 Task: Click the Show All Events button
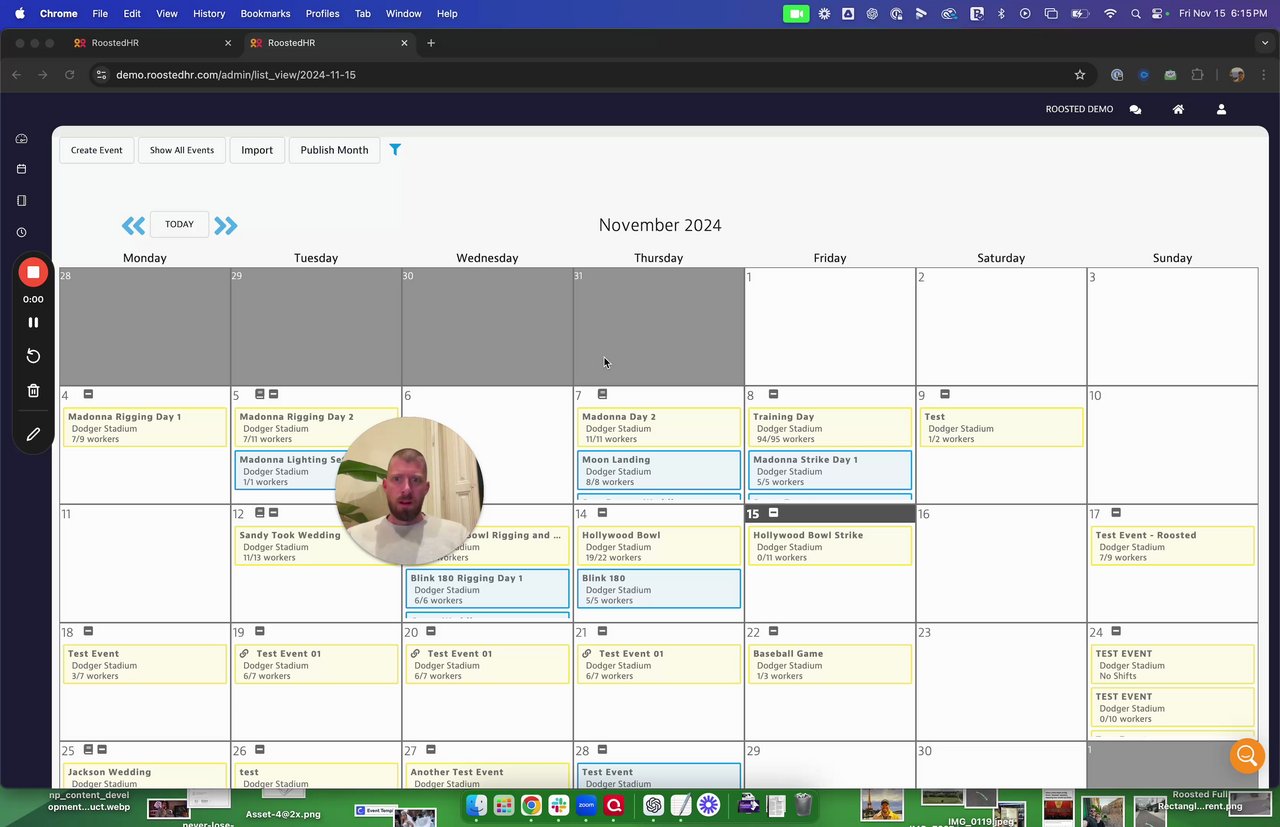pos(182,150)
